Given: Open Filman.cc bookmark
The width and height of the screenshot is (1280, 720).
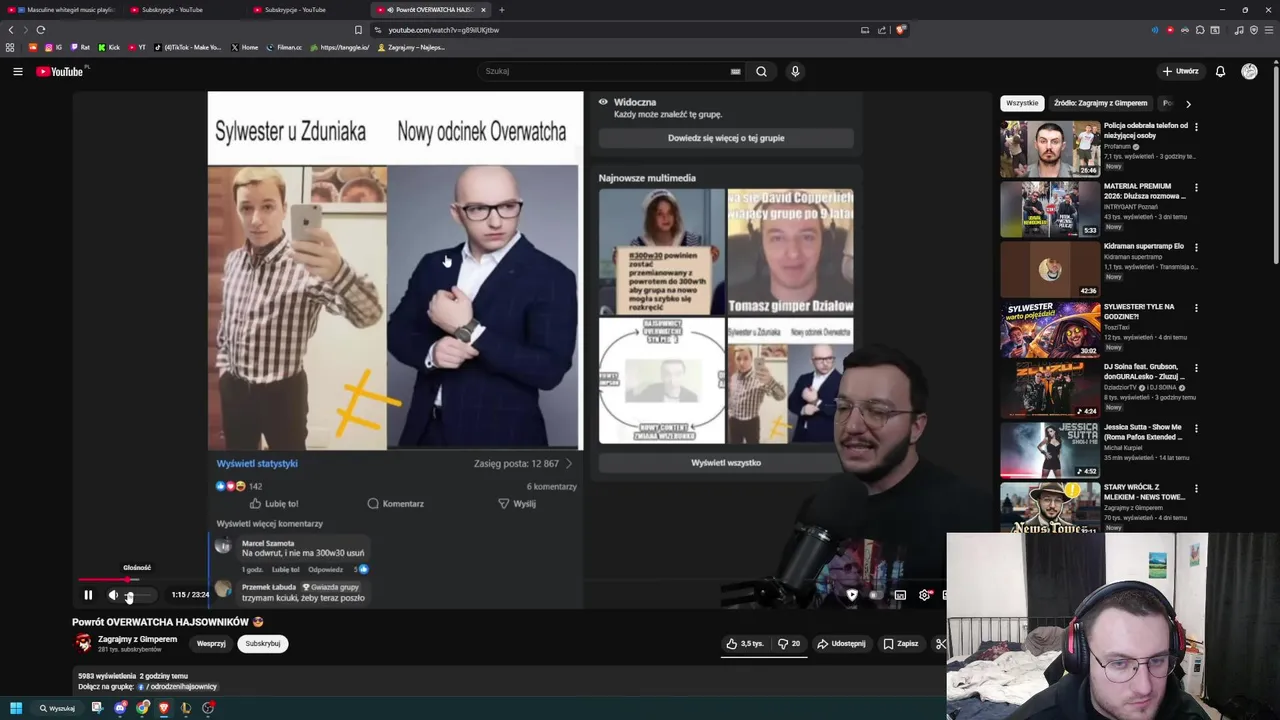Looking at the screenshot, I should pos(284,47).
